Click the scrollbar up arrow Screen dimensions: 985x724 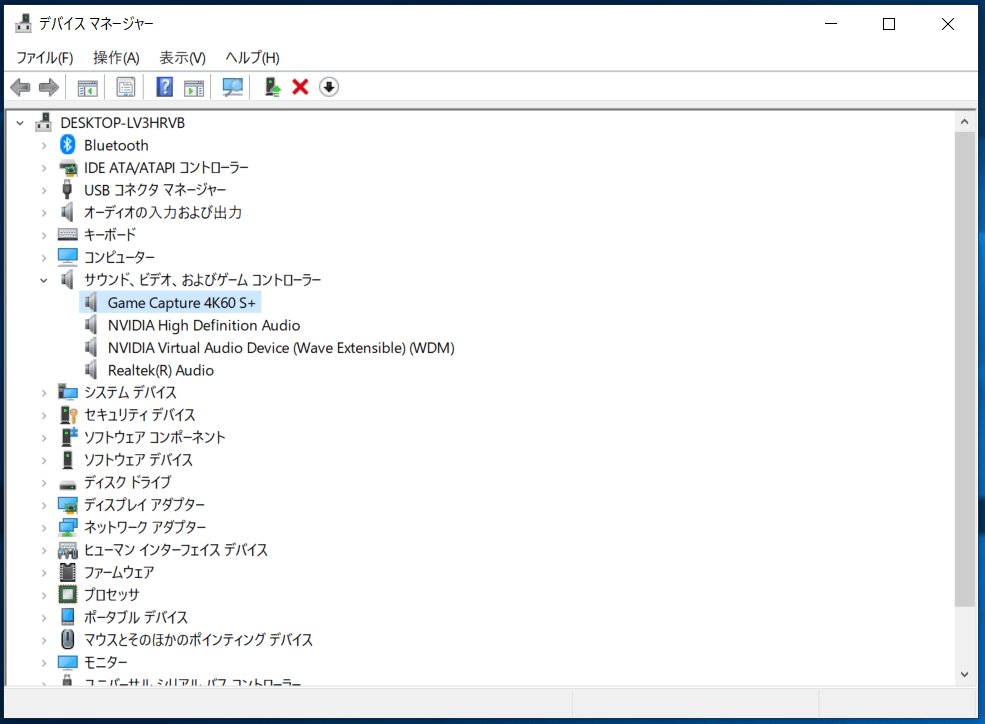(x=965, y=122)
